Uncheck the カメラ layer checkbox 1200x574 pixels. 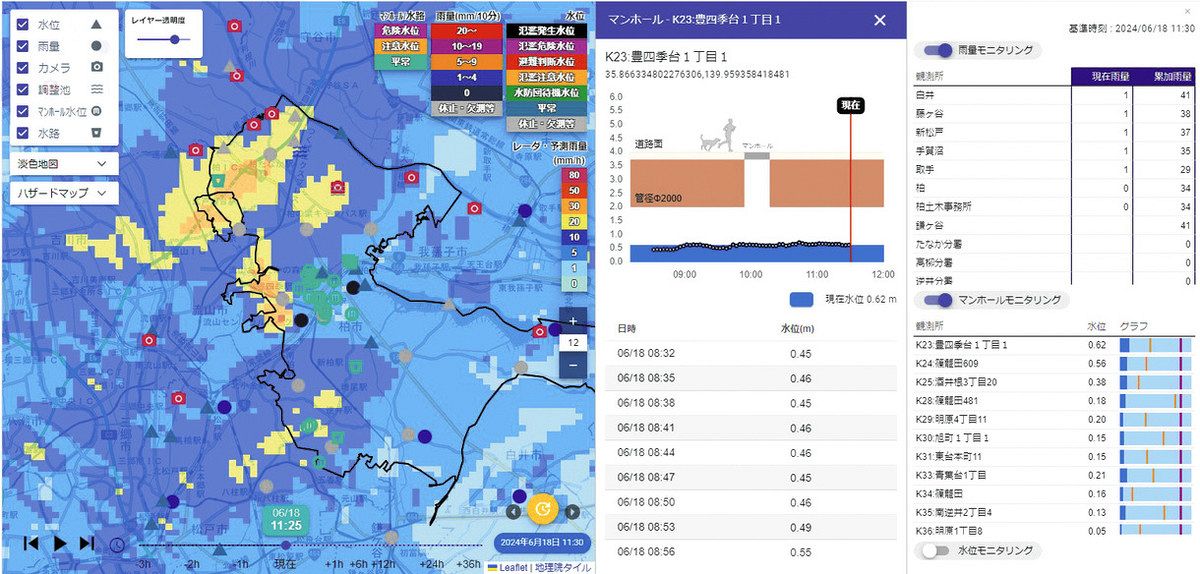pyautogui.click(x=24, y=67)
